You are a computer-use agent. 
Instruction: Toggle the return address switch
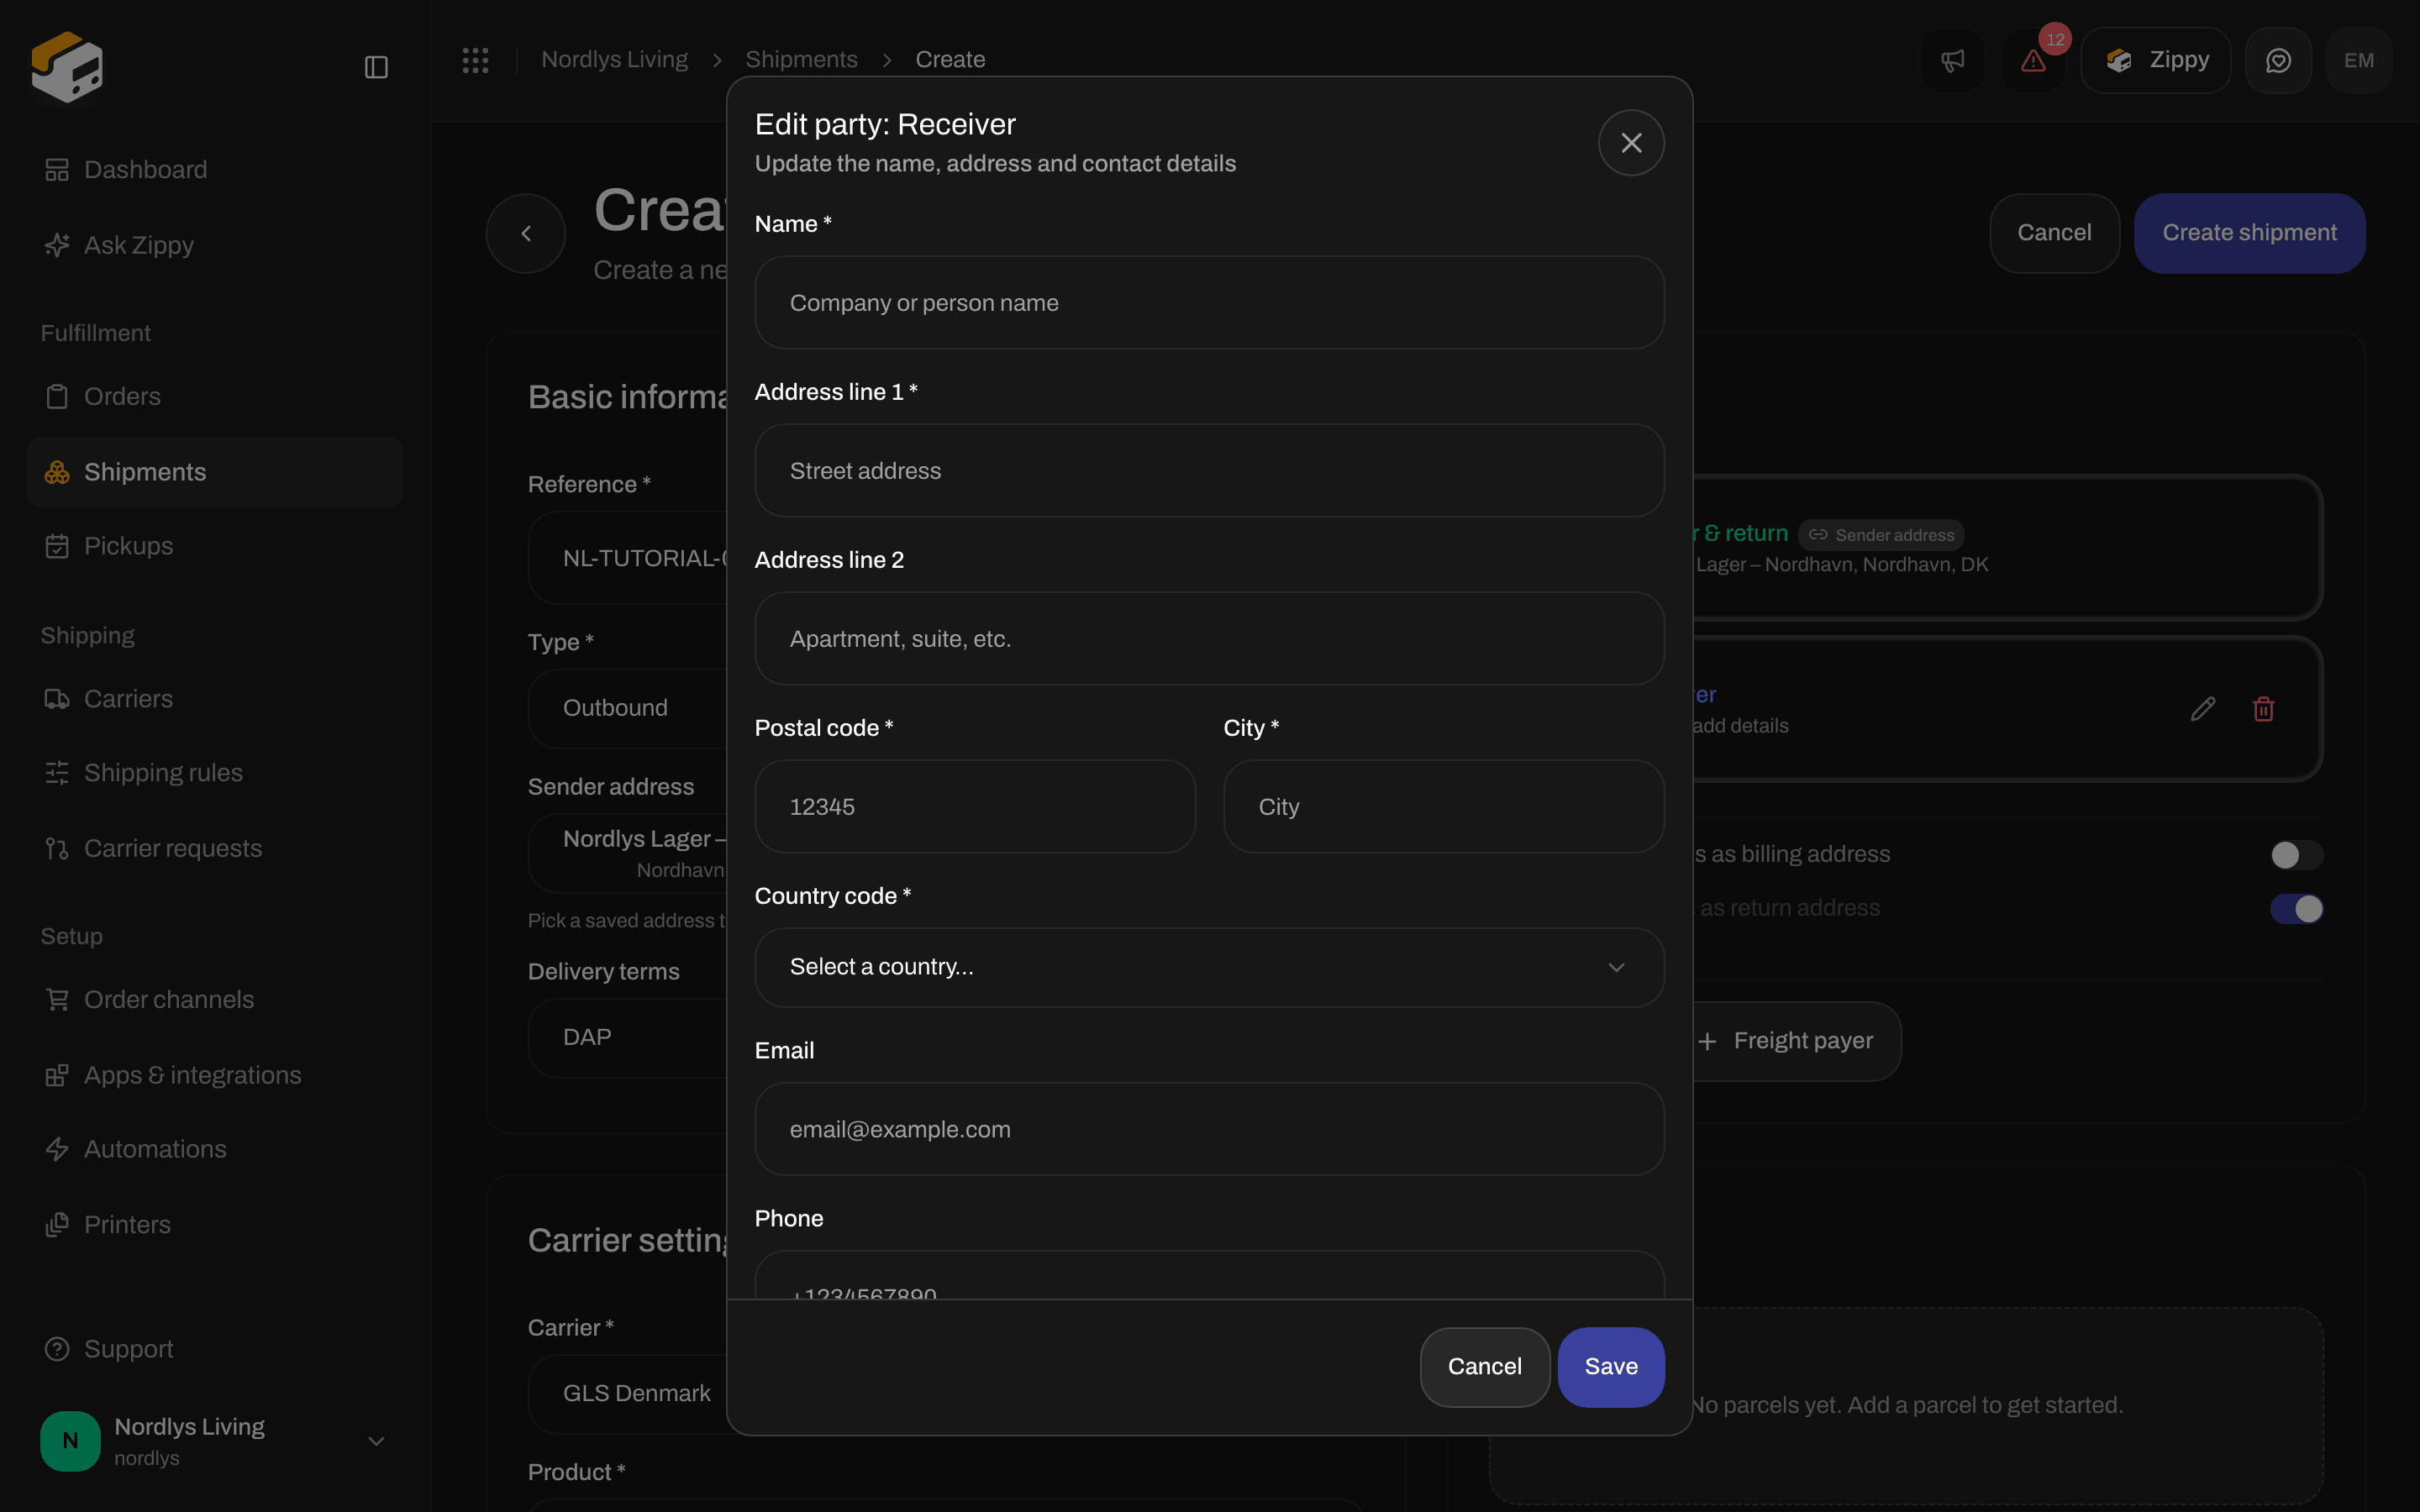click(x=2296, y=909)
